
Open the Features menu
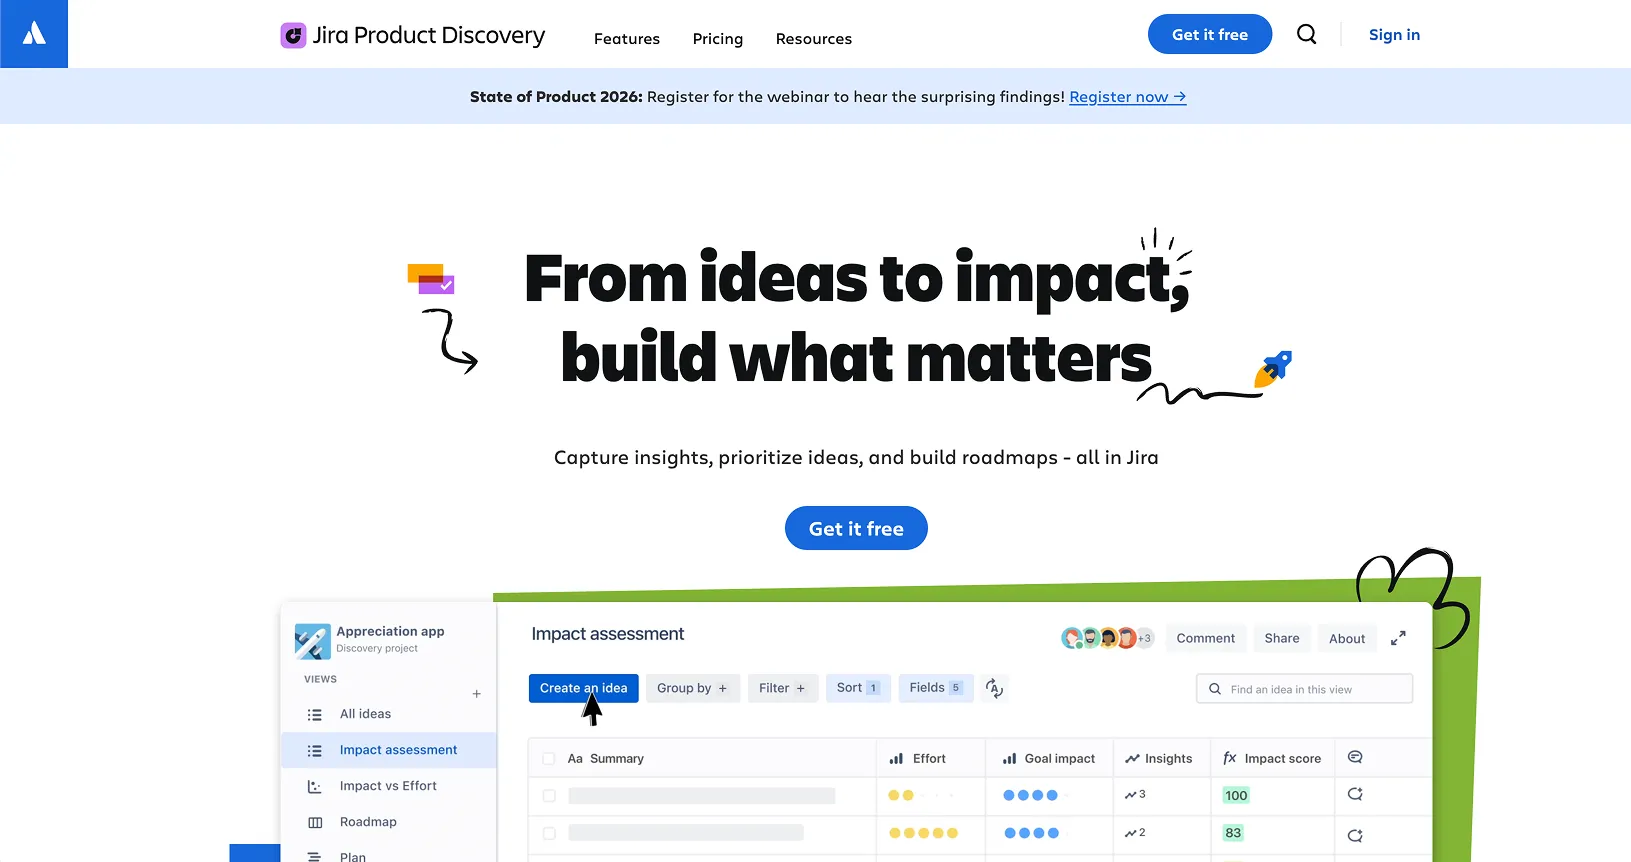(x=627, y=39)
